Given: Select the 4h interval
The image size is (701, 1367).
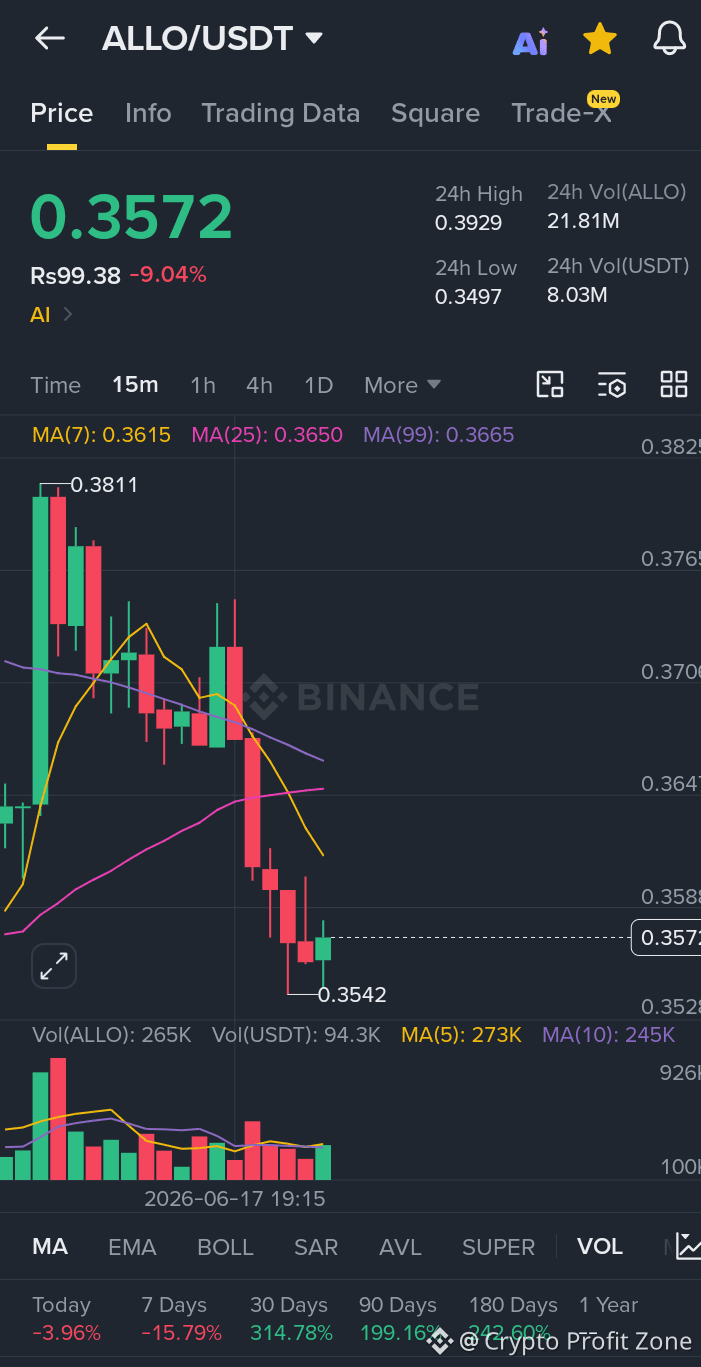Looking at the screenshot, I should tap(260, 385).
